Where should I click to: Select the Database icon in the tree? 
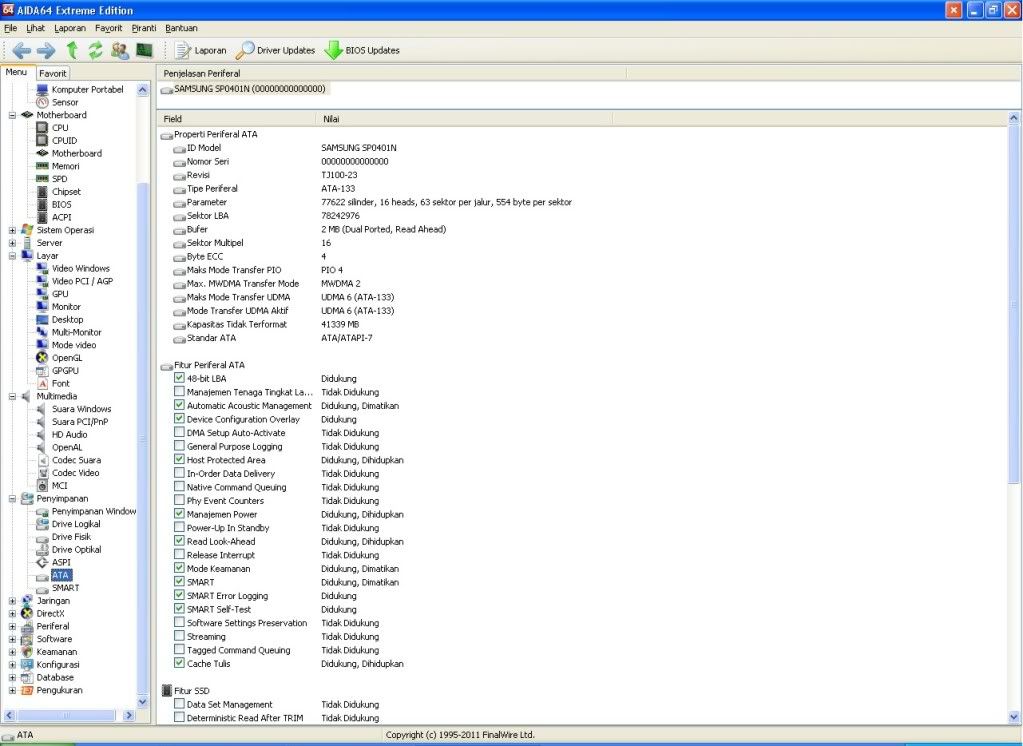tap(27, 677)
